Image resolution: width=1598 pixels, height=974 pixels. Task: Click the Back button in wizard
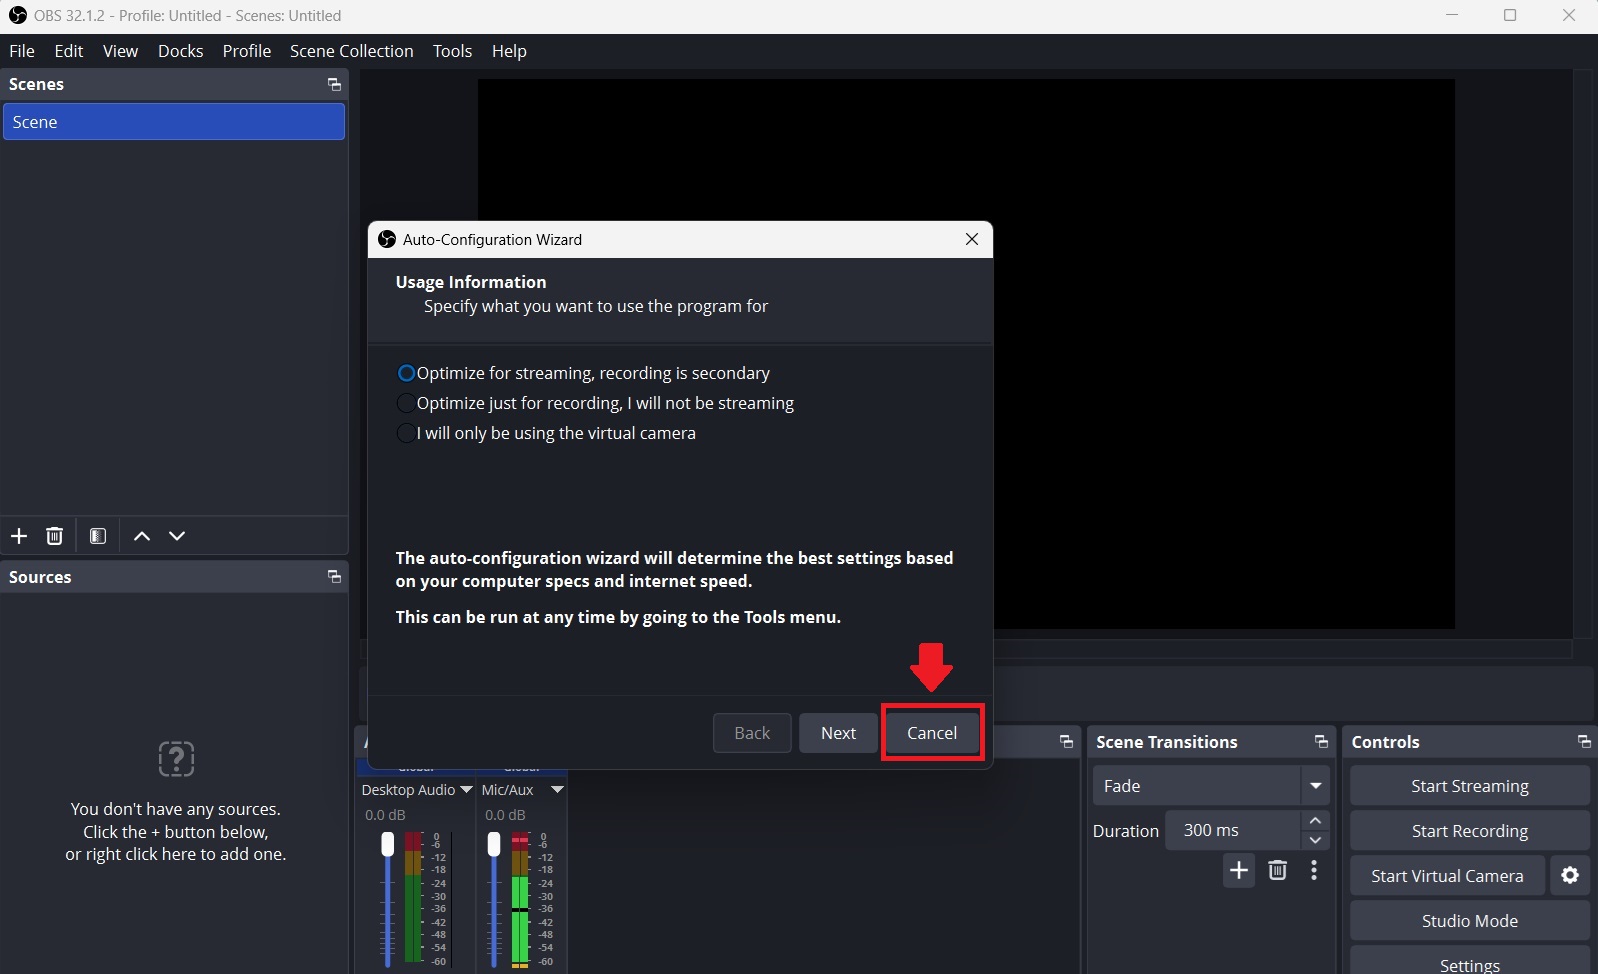(752, 733)
